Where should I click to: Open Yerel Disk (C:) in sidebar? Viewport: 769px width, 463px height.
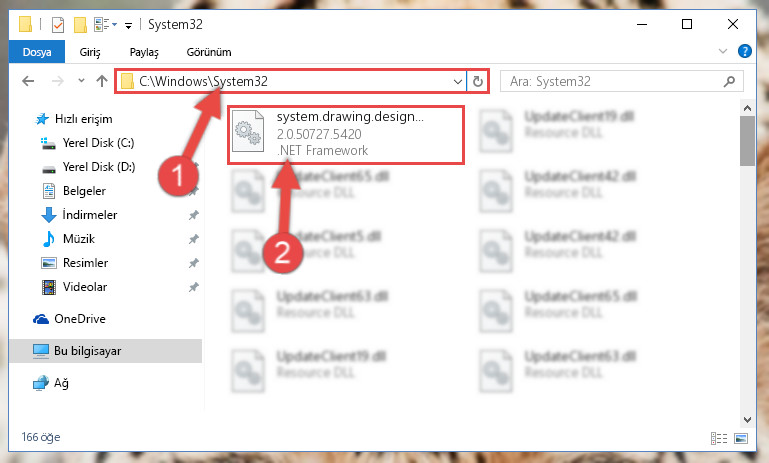(x=98, y=143)
